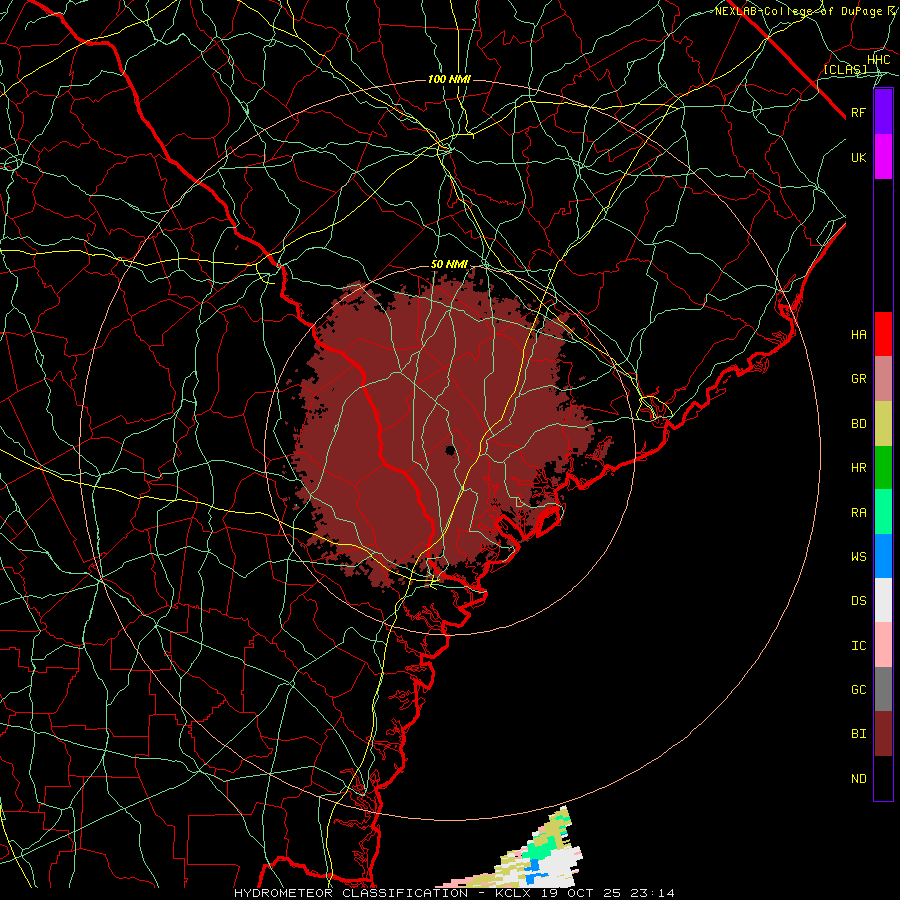Click the GC gray legend color swatch

883,689
